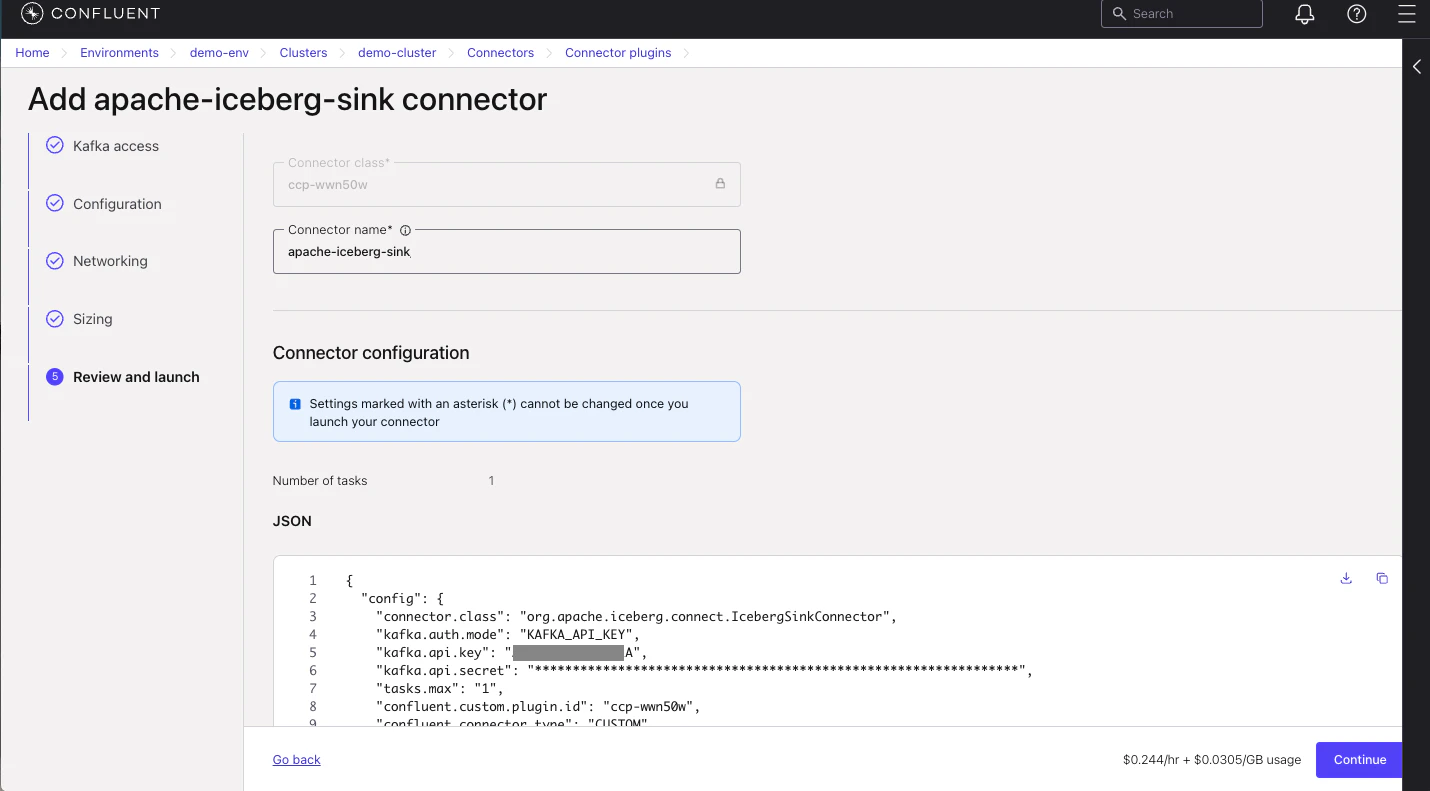The image size is (1430, 791).
Task: Copy the JSON configuration to clipboard
Action: [x=1382, y=578]
